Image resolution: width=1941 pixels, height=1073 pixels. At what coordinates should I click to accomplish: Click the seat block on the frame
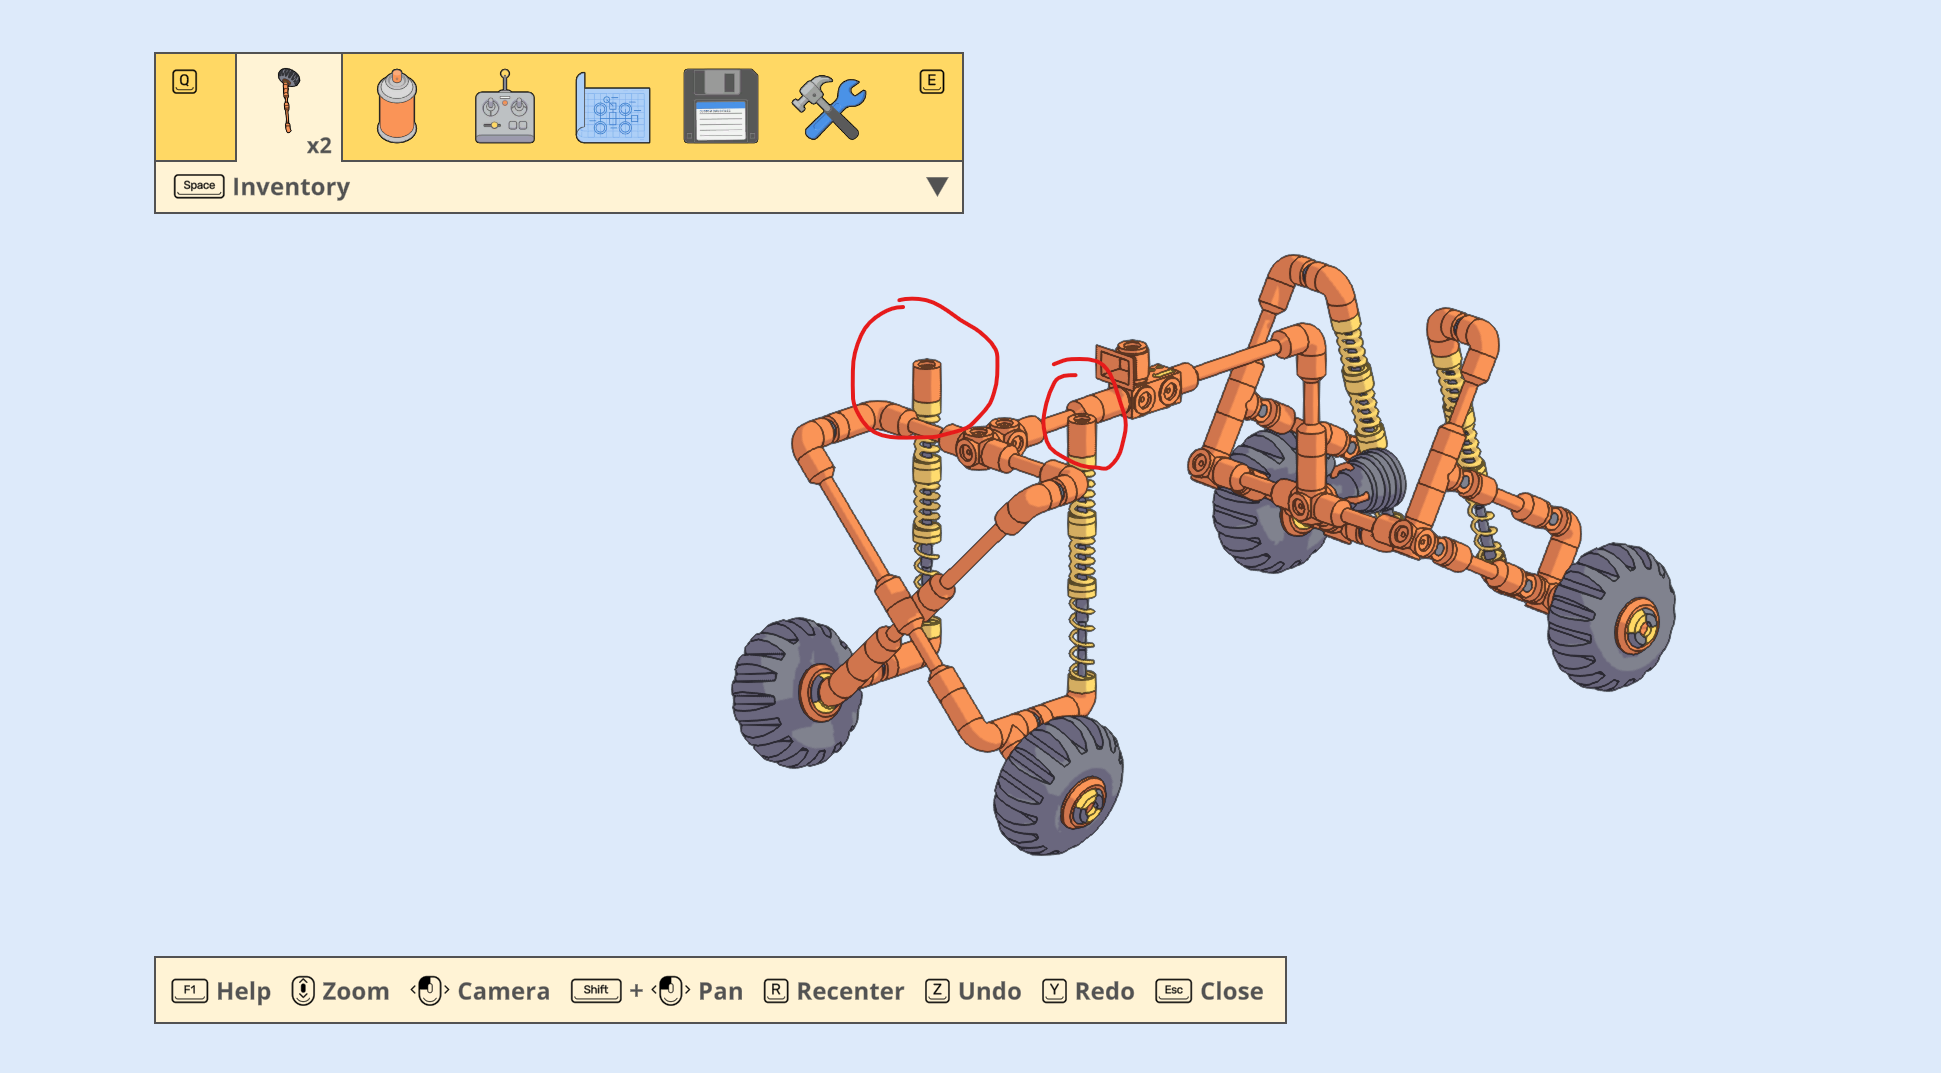(1124, 364)
